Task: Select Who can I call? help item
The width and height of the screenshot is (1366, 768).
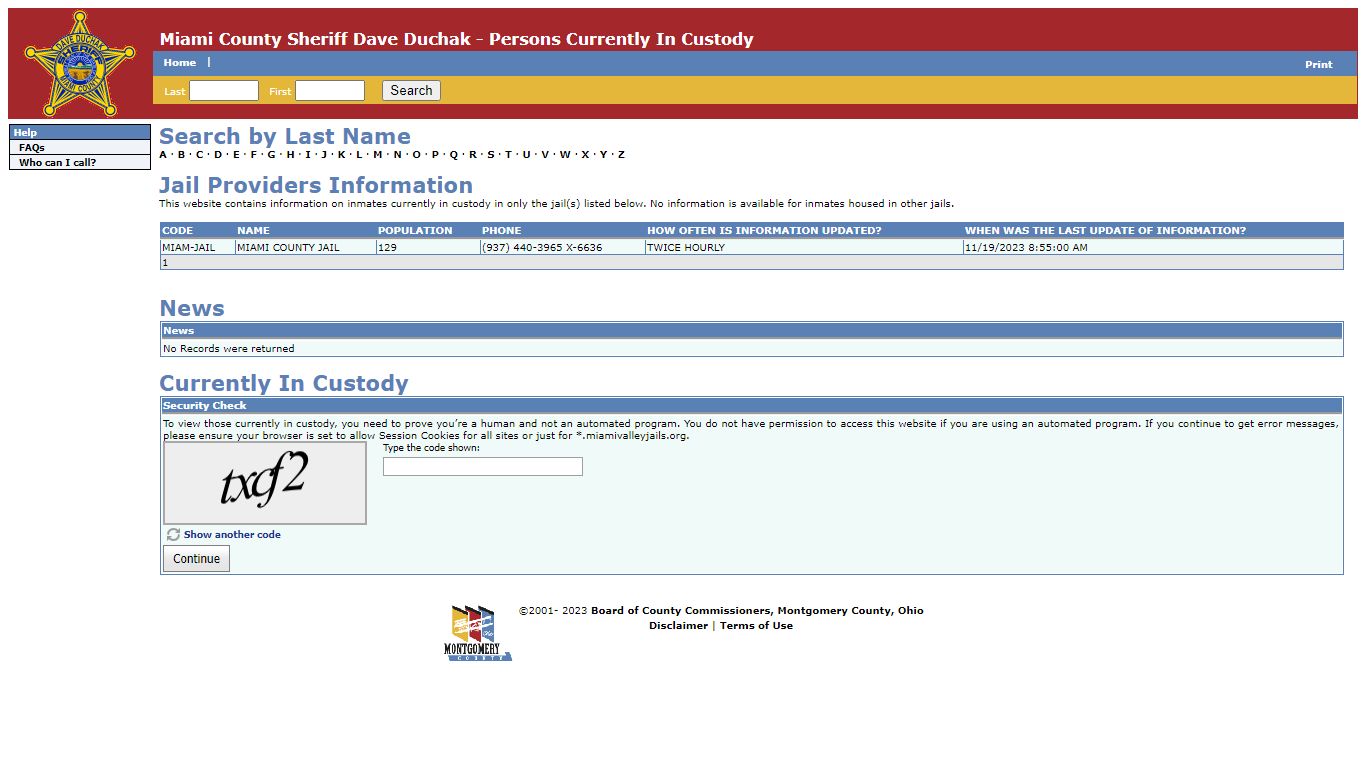Action: 58,163
